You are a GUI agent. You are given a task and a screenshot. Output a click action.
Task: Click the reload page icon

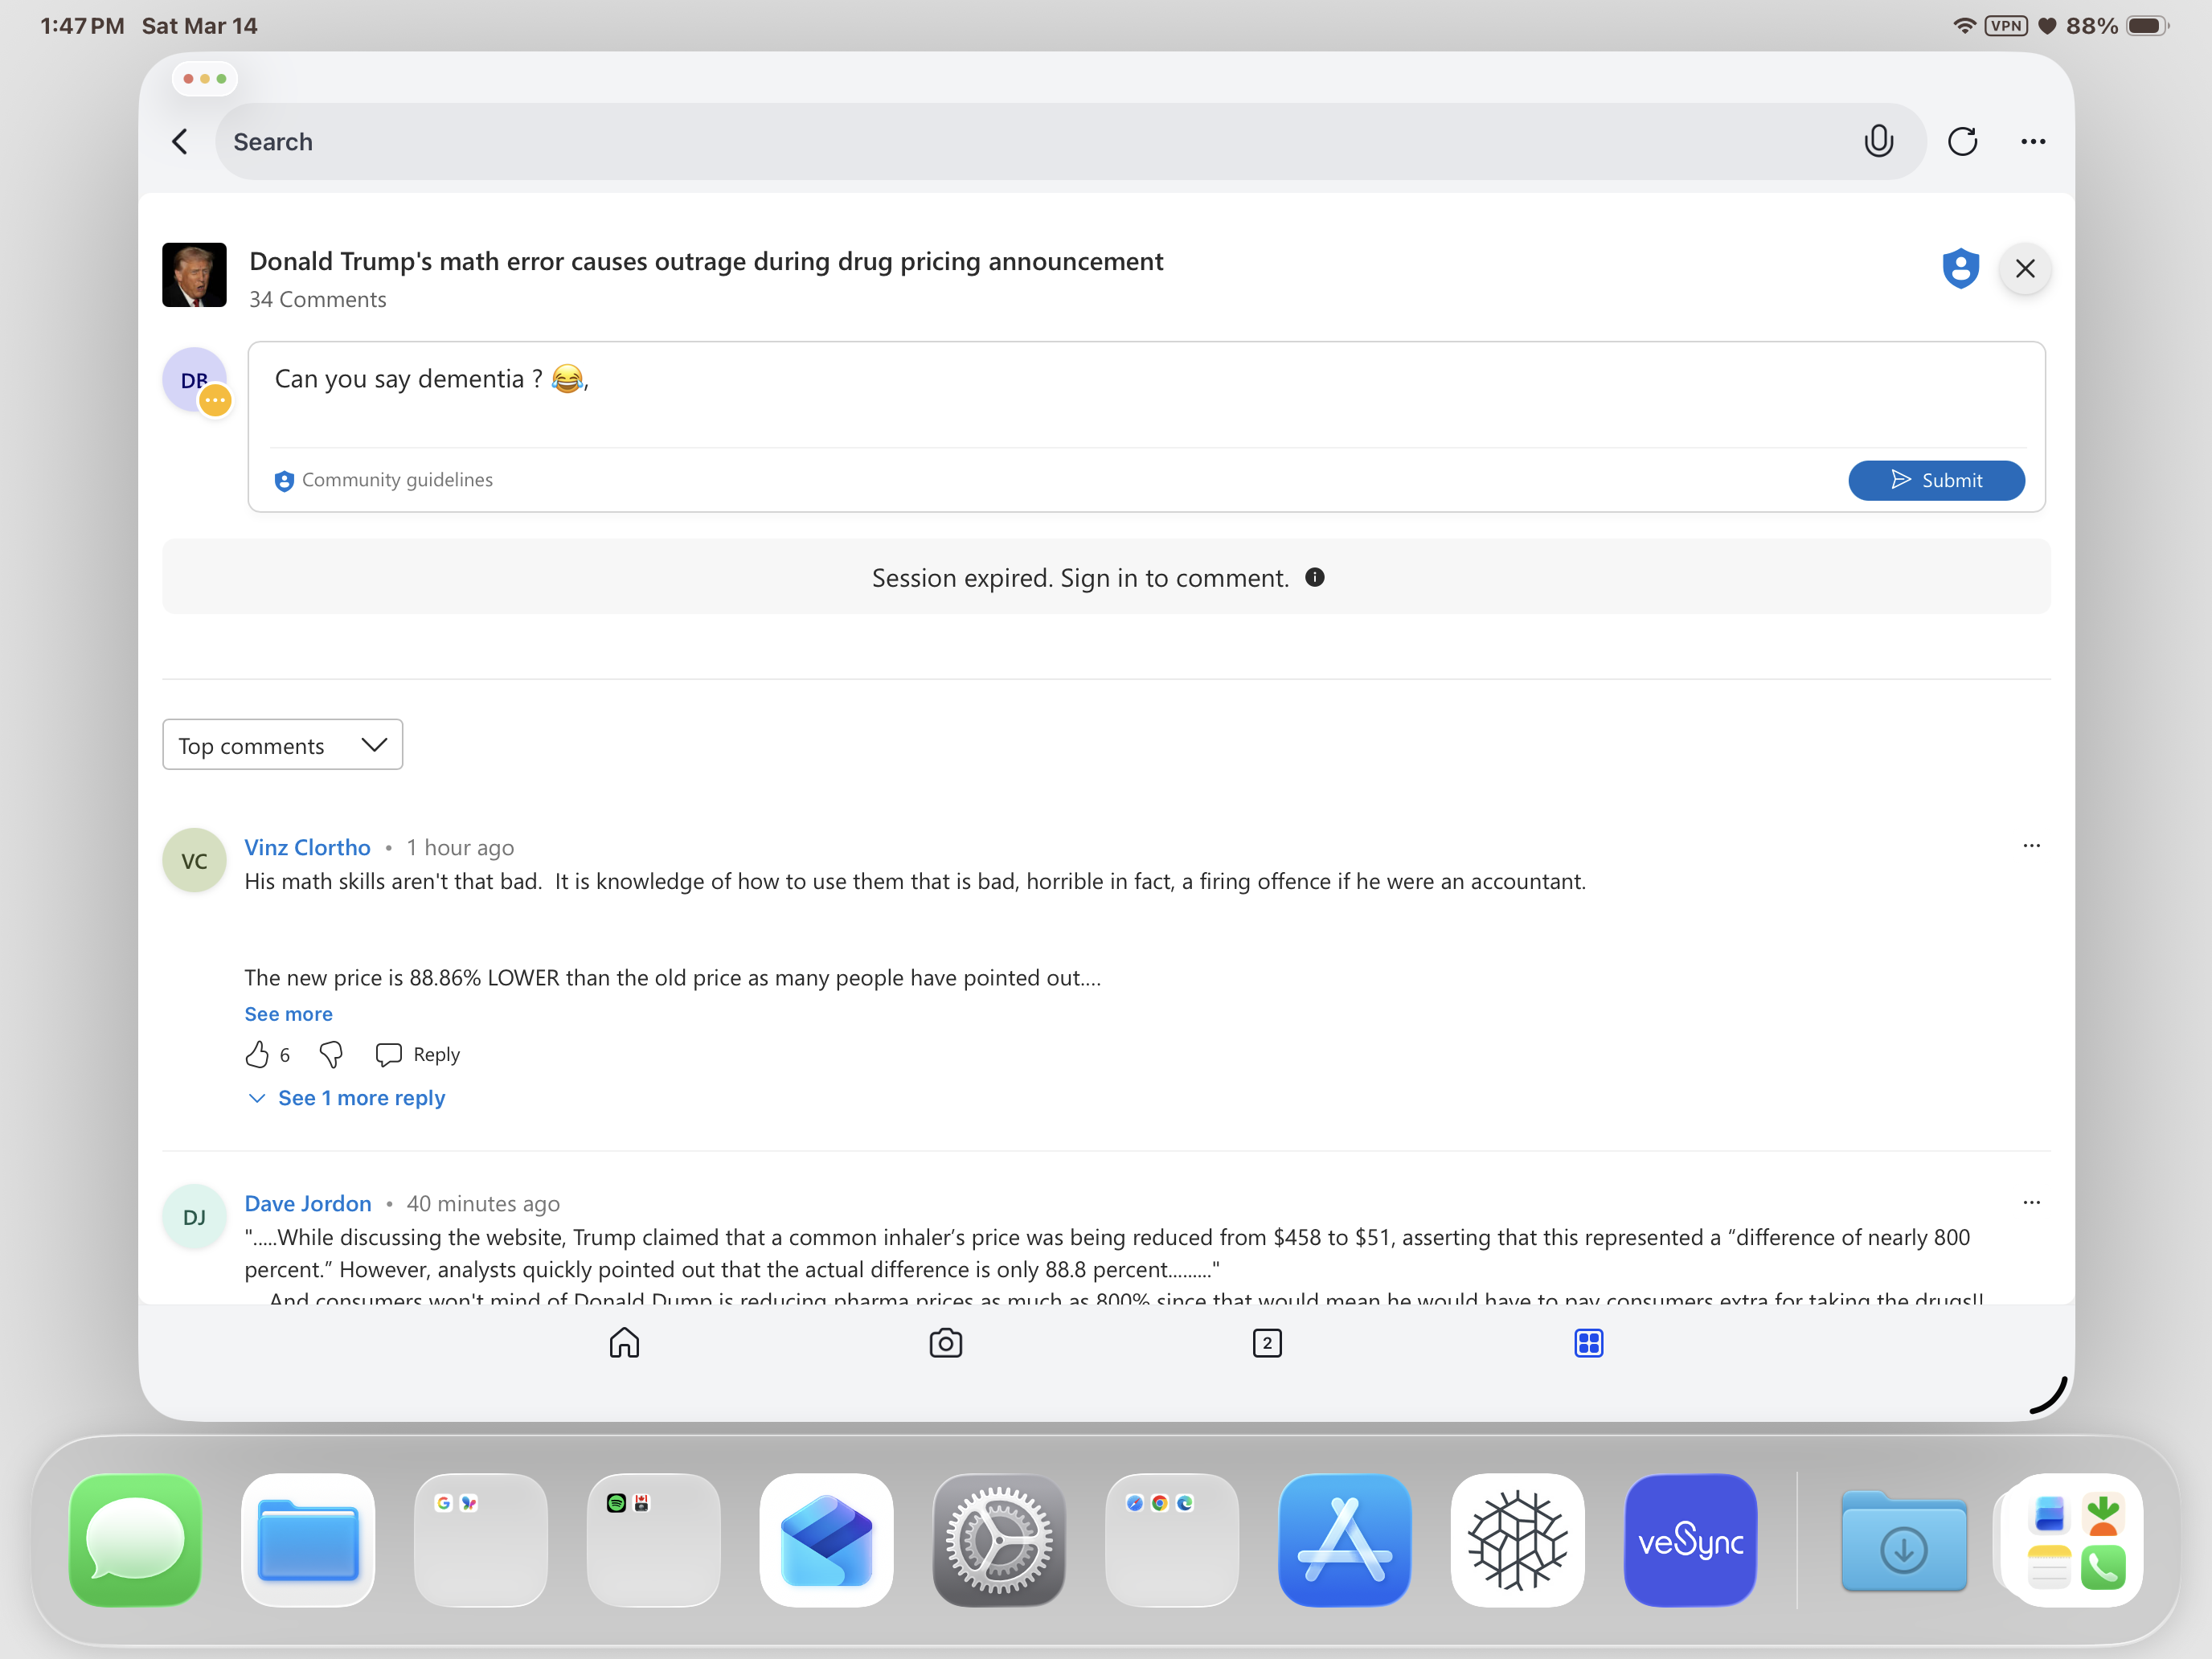(1962, 141)
